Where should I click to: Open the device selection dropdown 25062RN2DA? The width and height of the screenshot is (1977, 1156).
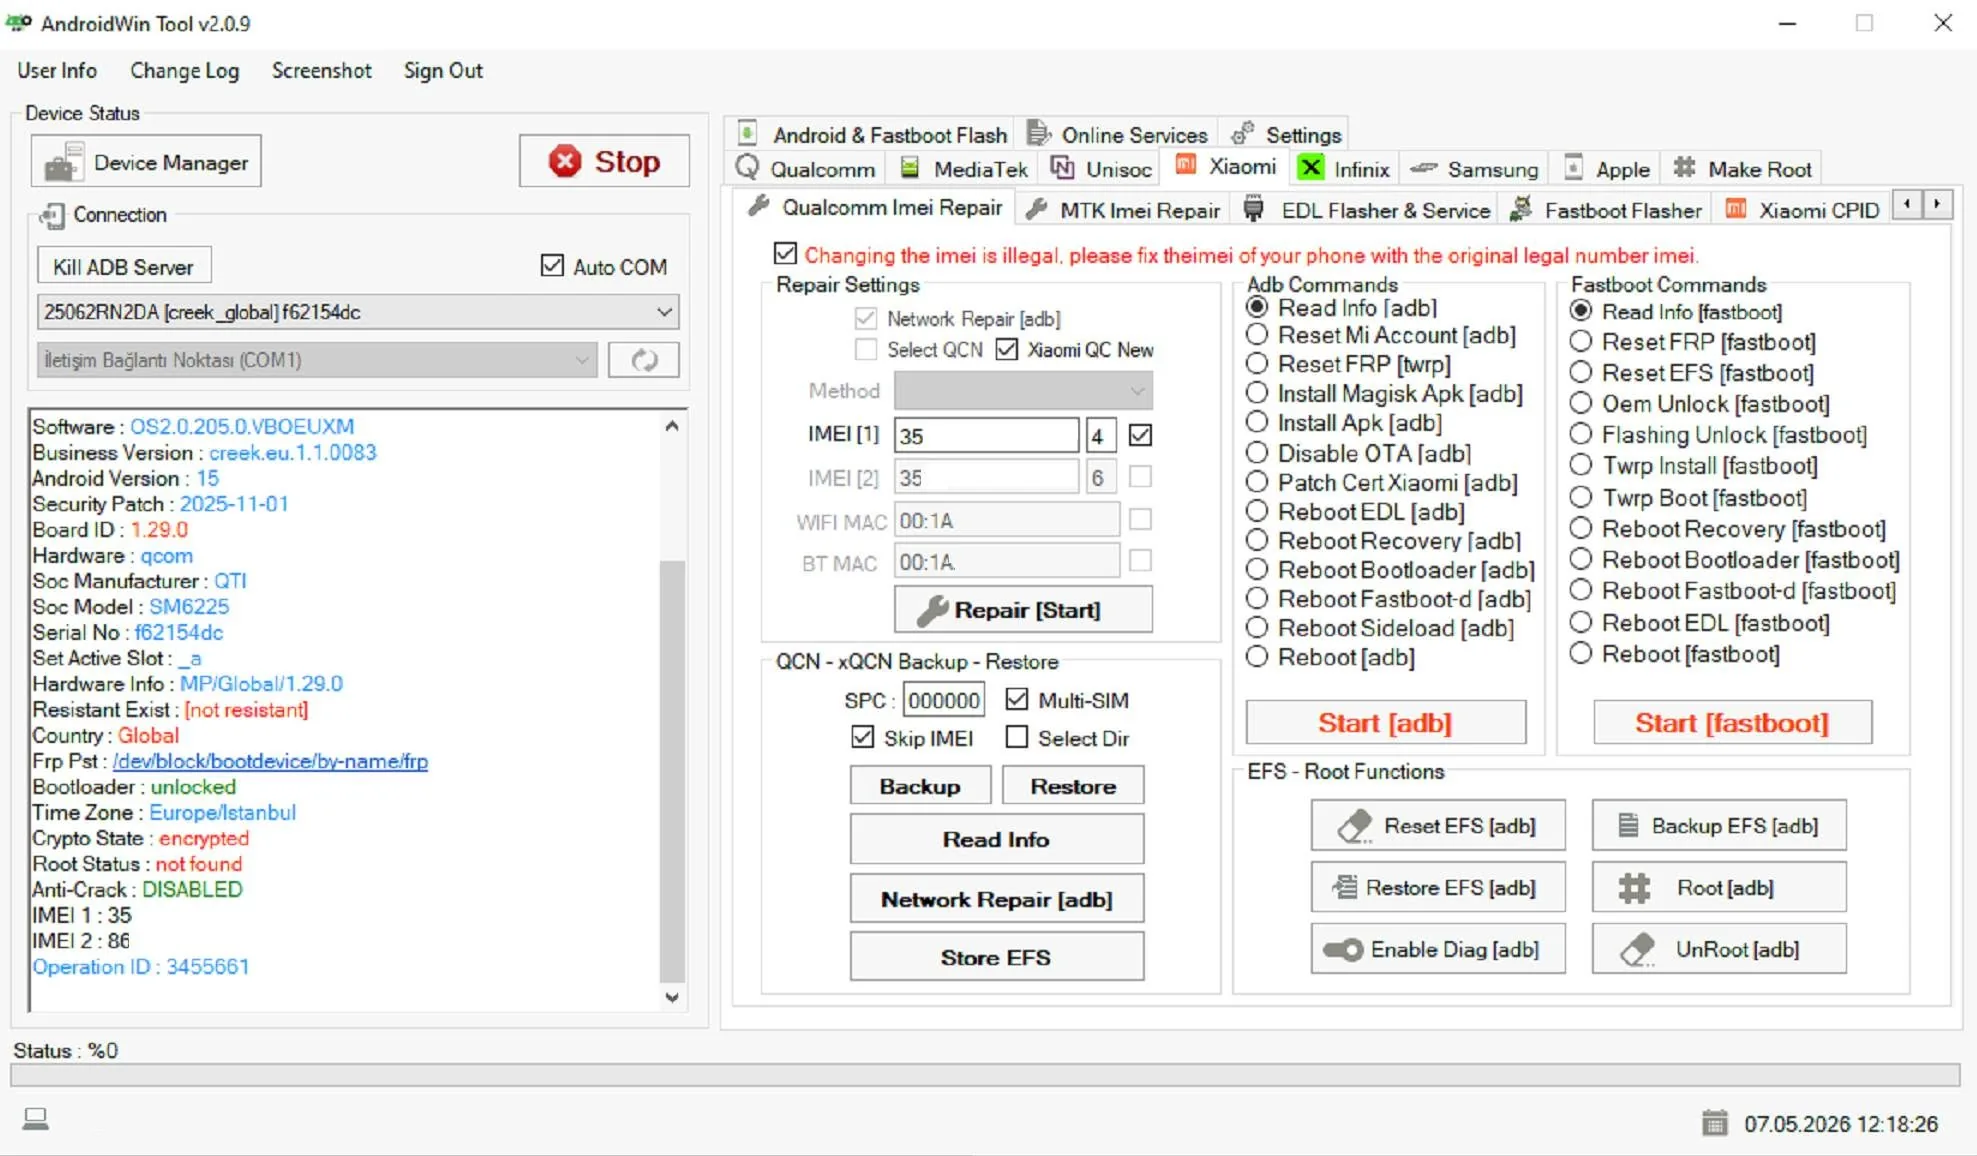pyautogui.click(x=358, y=312)
